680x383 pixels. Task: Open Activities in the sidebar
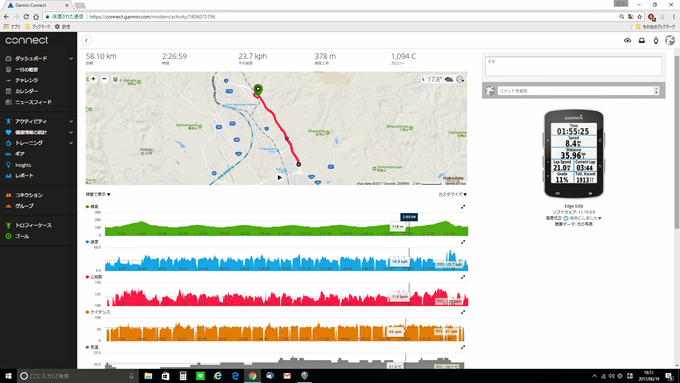[30, 121]
